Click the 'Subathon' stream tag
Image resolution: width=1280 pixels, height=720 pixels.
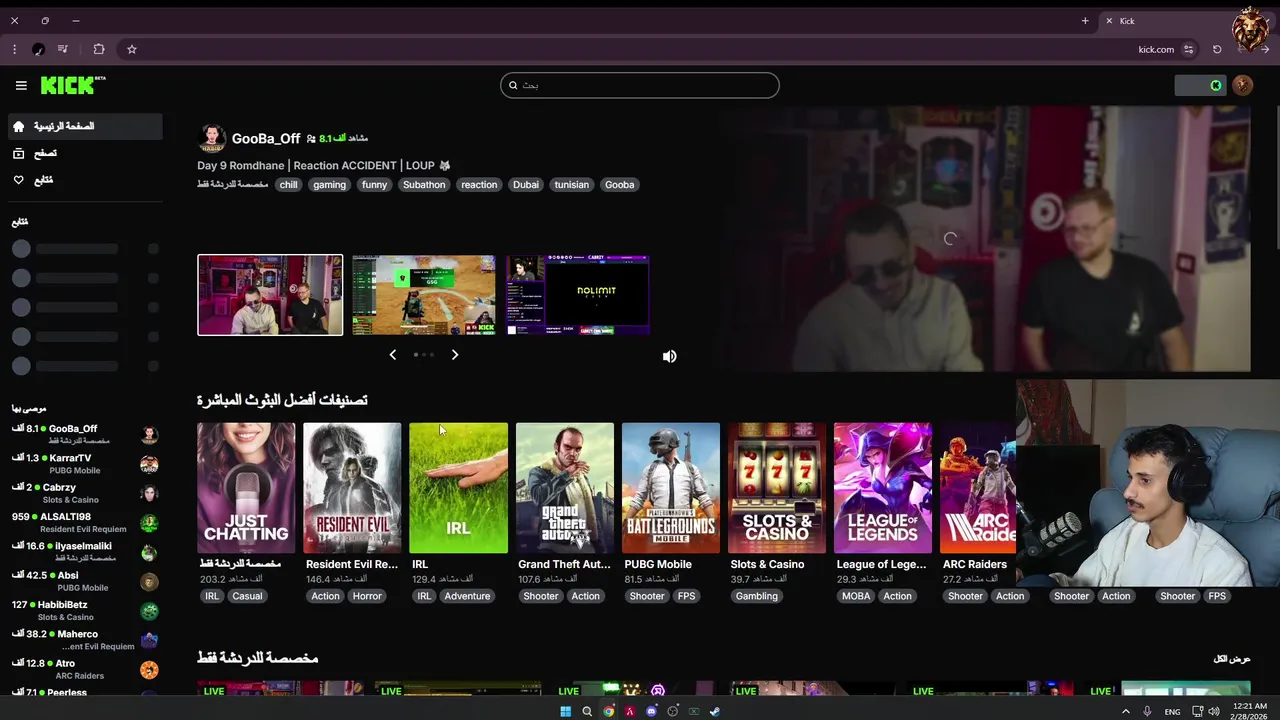(x=424, y=184)
